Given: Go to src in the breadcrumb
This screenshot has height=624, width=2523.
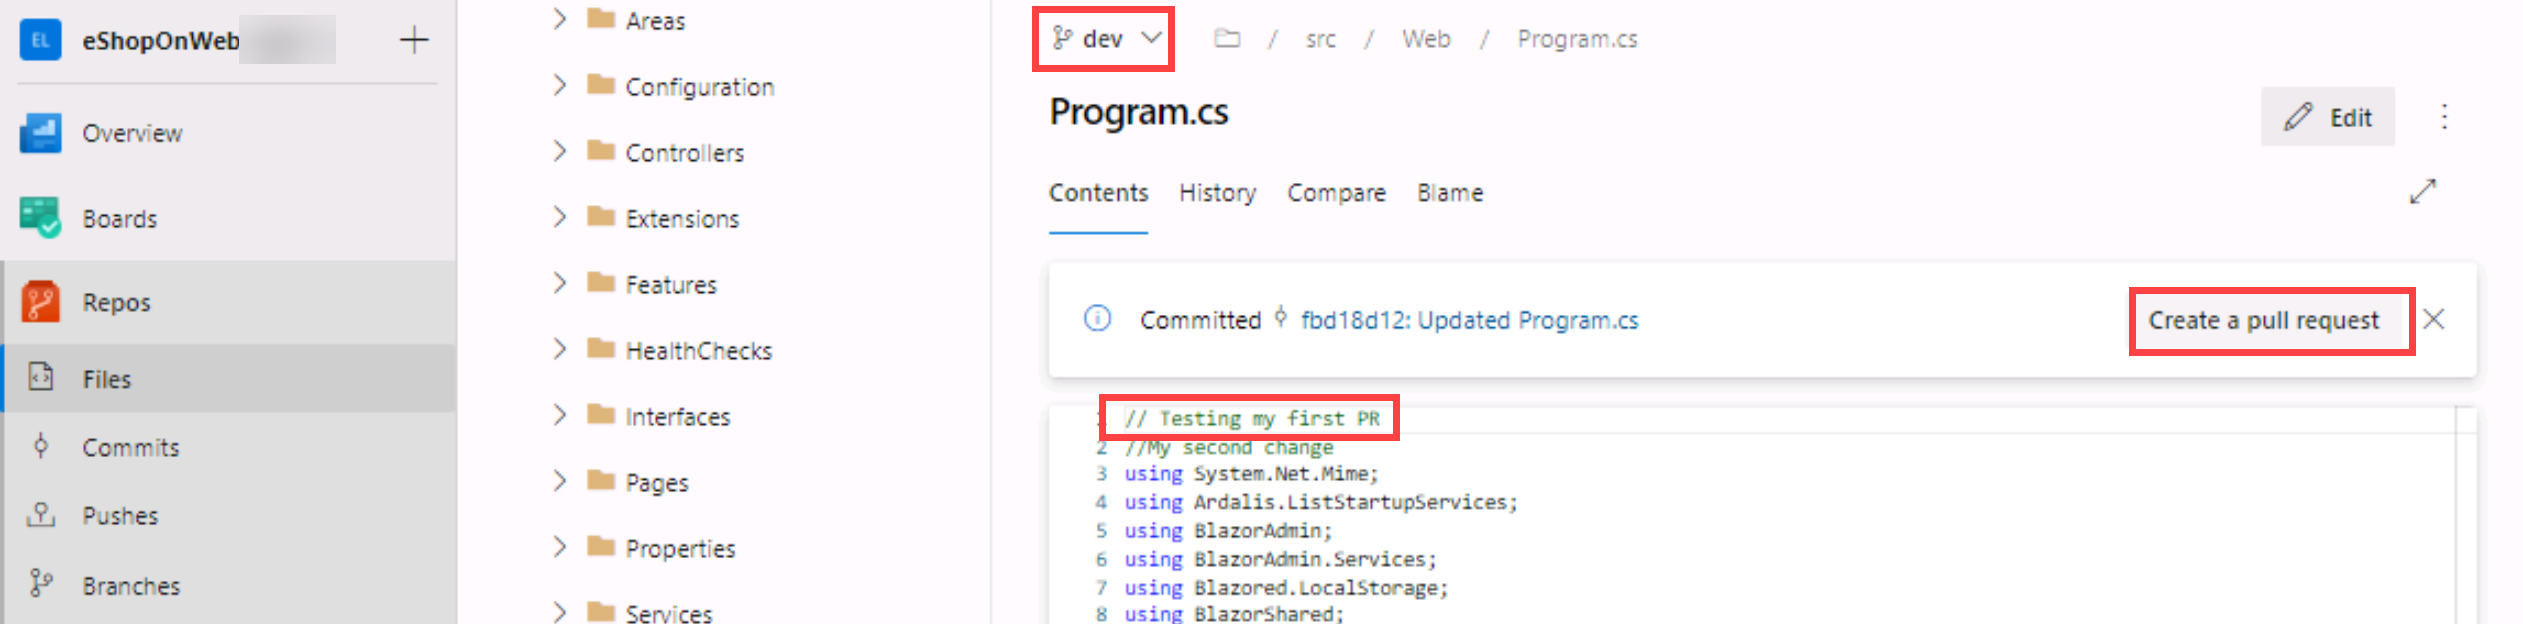Looking at the screenshot, I should pos(1320,39).
